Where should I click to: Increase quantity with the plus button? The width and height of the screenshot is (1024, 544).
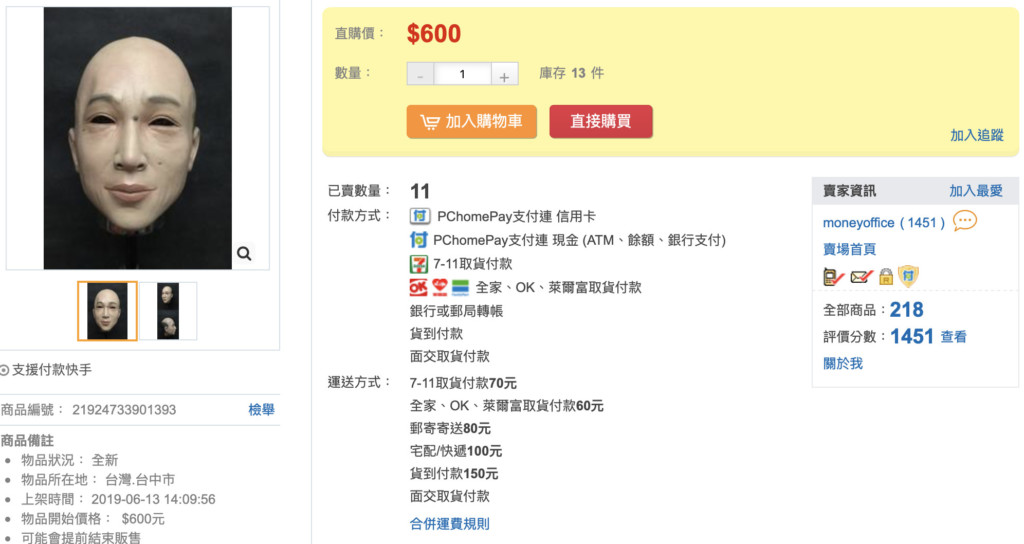(x=504, y=74)
